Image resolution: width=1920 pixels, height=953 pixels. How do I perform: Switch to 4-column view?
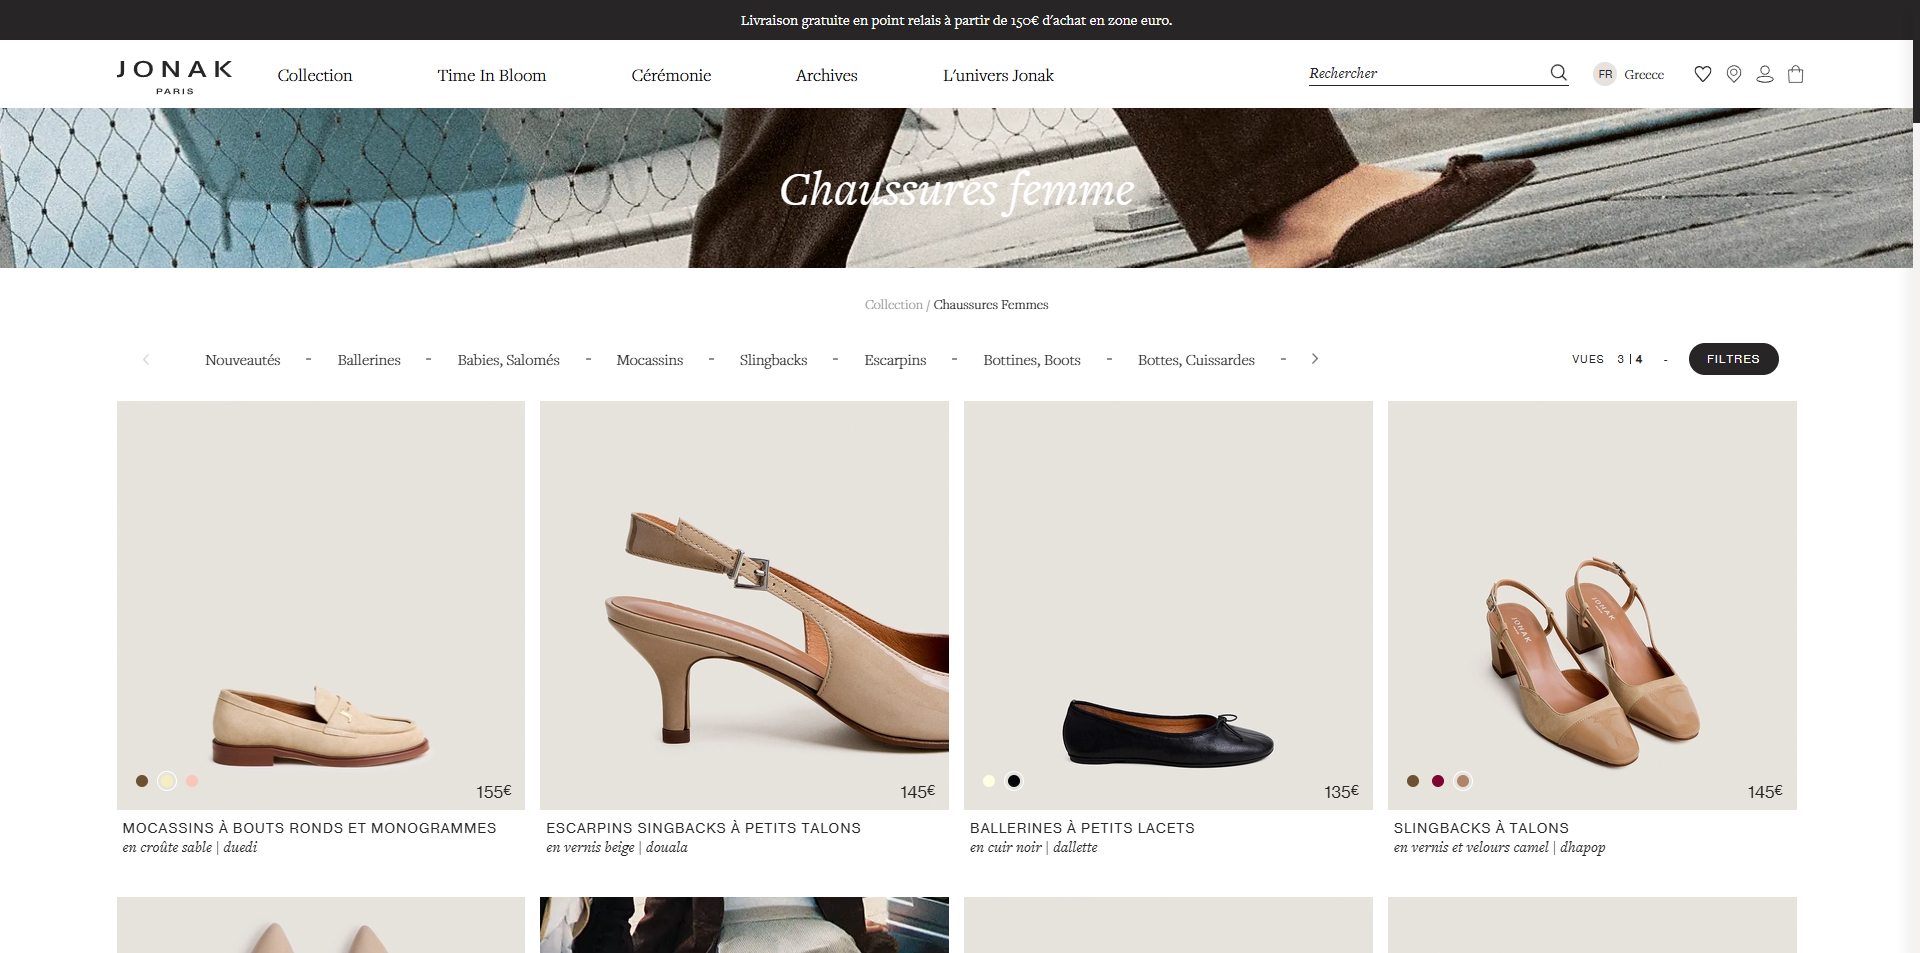click(x=1639, y=359)
